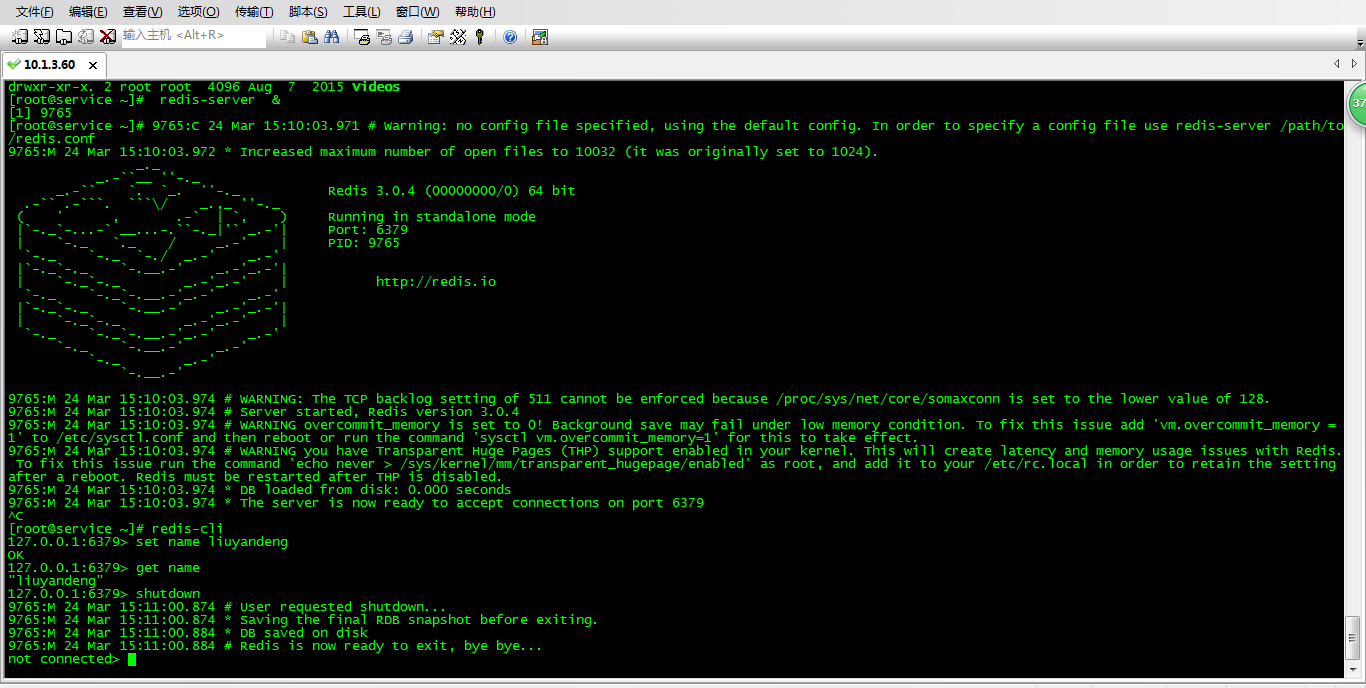The height and width of the screenshot is (688, 1366).
Task: Click the terminal scrollbar down arrow
Action: 1353,669
